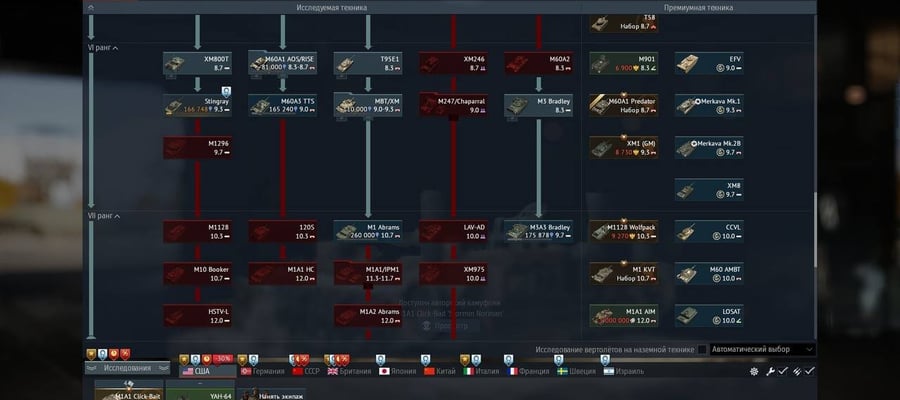The image size is (900, 400).
Task: Enable helicopter research on ground vehicles checkbox
Action: tap(702, 349)
